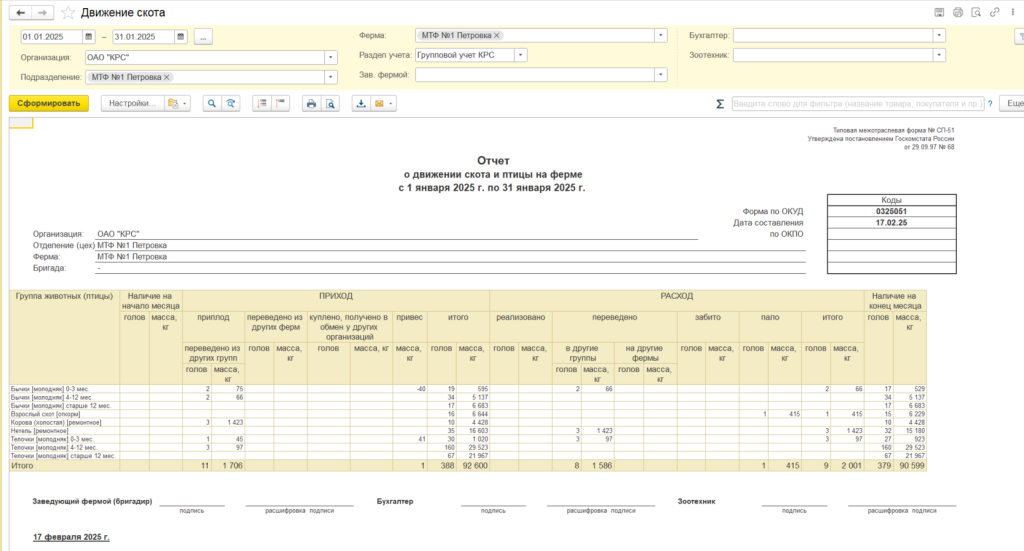The width and height of the screenshot is (1024, 551).
Task: Open help question mark near filter field
Action: click(991, 104)
